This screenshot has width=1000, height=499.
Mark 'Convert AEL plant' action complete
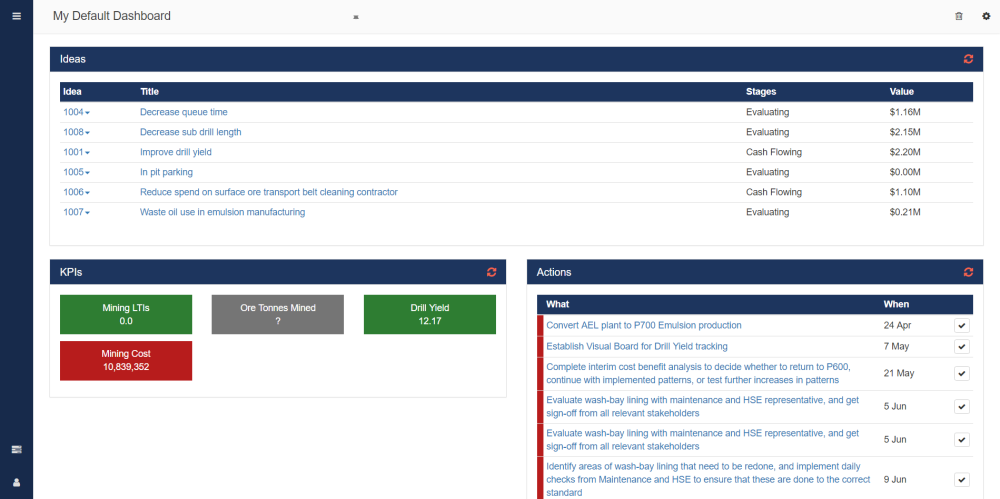pyautogui.click(x=962, y=325)
